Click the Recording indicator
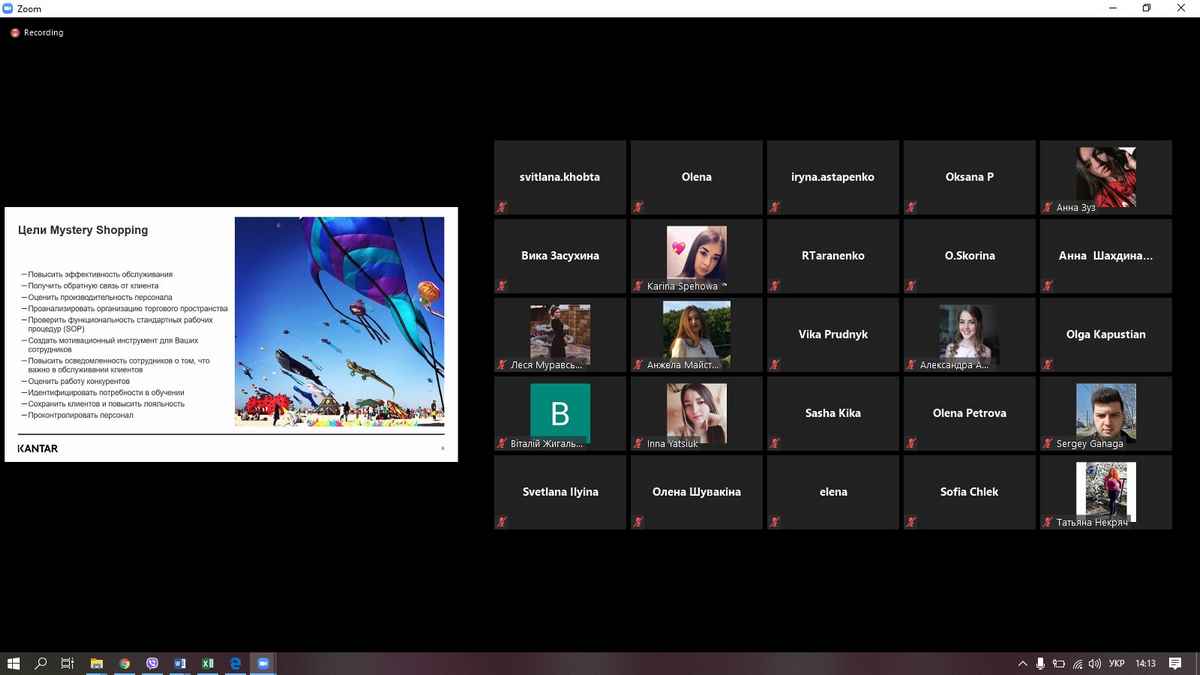 [37, 33]
